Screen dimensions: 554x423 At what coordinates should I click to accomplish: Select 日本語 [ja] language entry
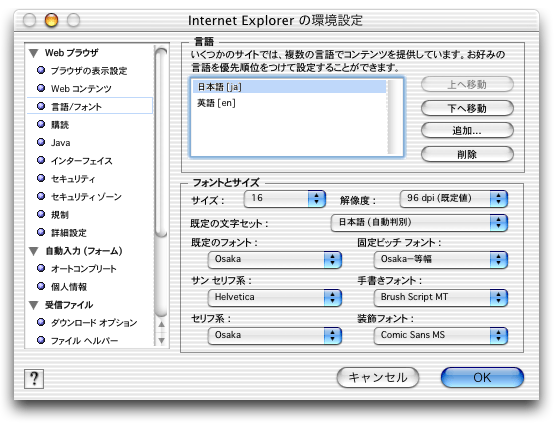[x=289, y=87]
